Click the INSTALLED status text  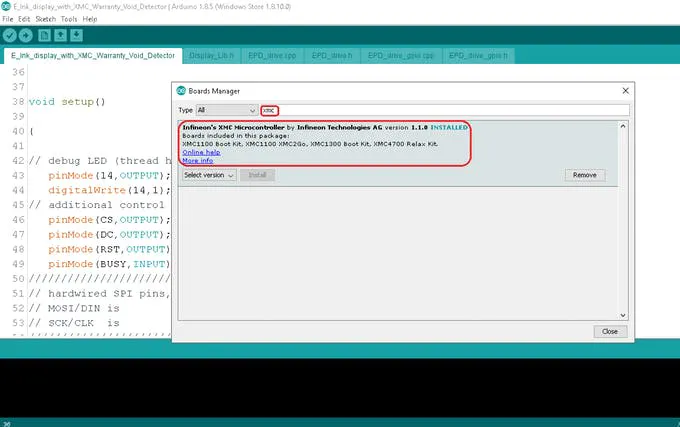tap(449, 127)
